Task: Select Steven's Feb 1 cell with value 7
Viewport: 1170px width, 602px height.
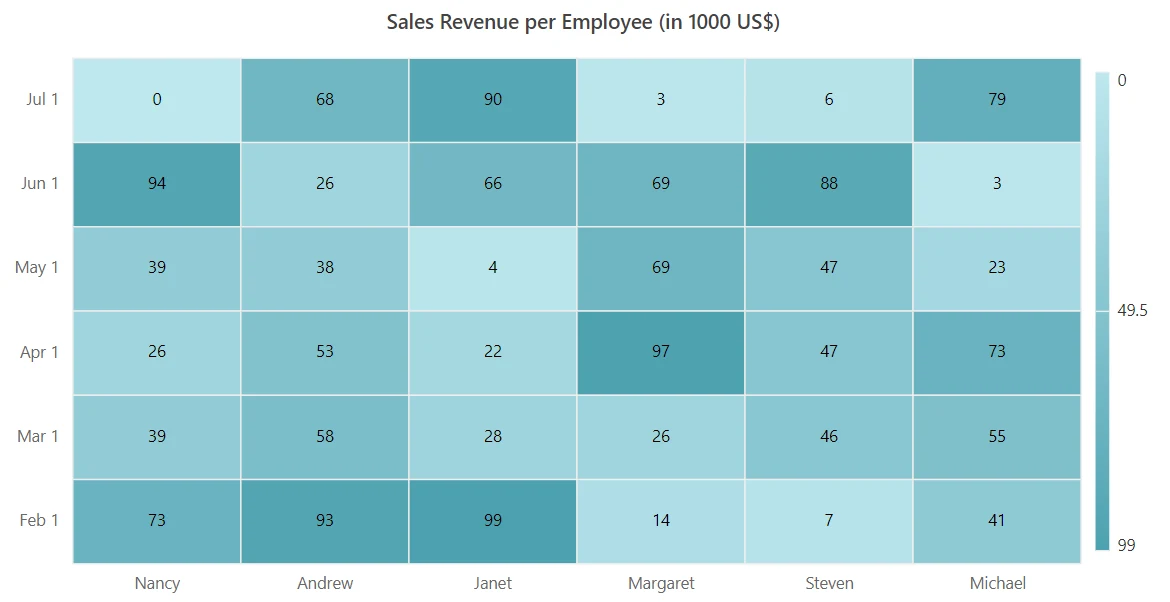Action: [x=828, y=521]
